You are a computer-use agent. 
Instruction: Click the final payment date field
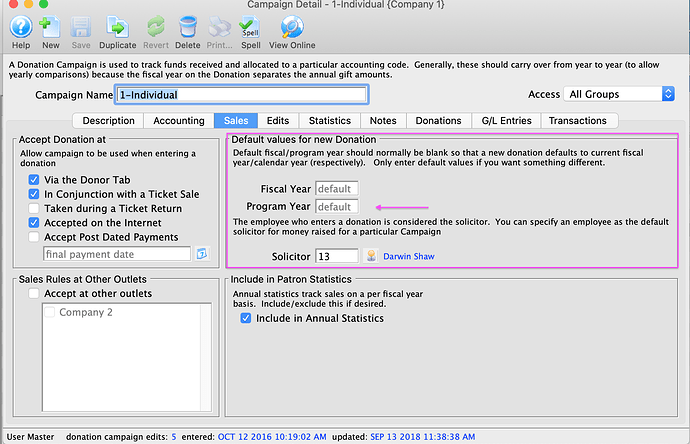[x=117, y=254]
